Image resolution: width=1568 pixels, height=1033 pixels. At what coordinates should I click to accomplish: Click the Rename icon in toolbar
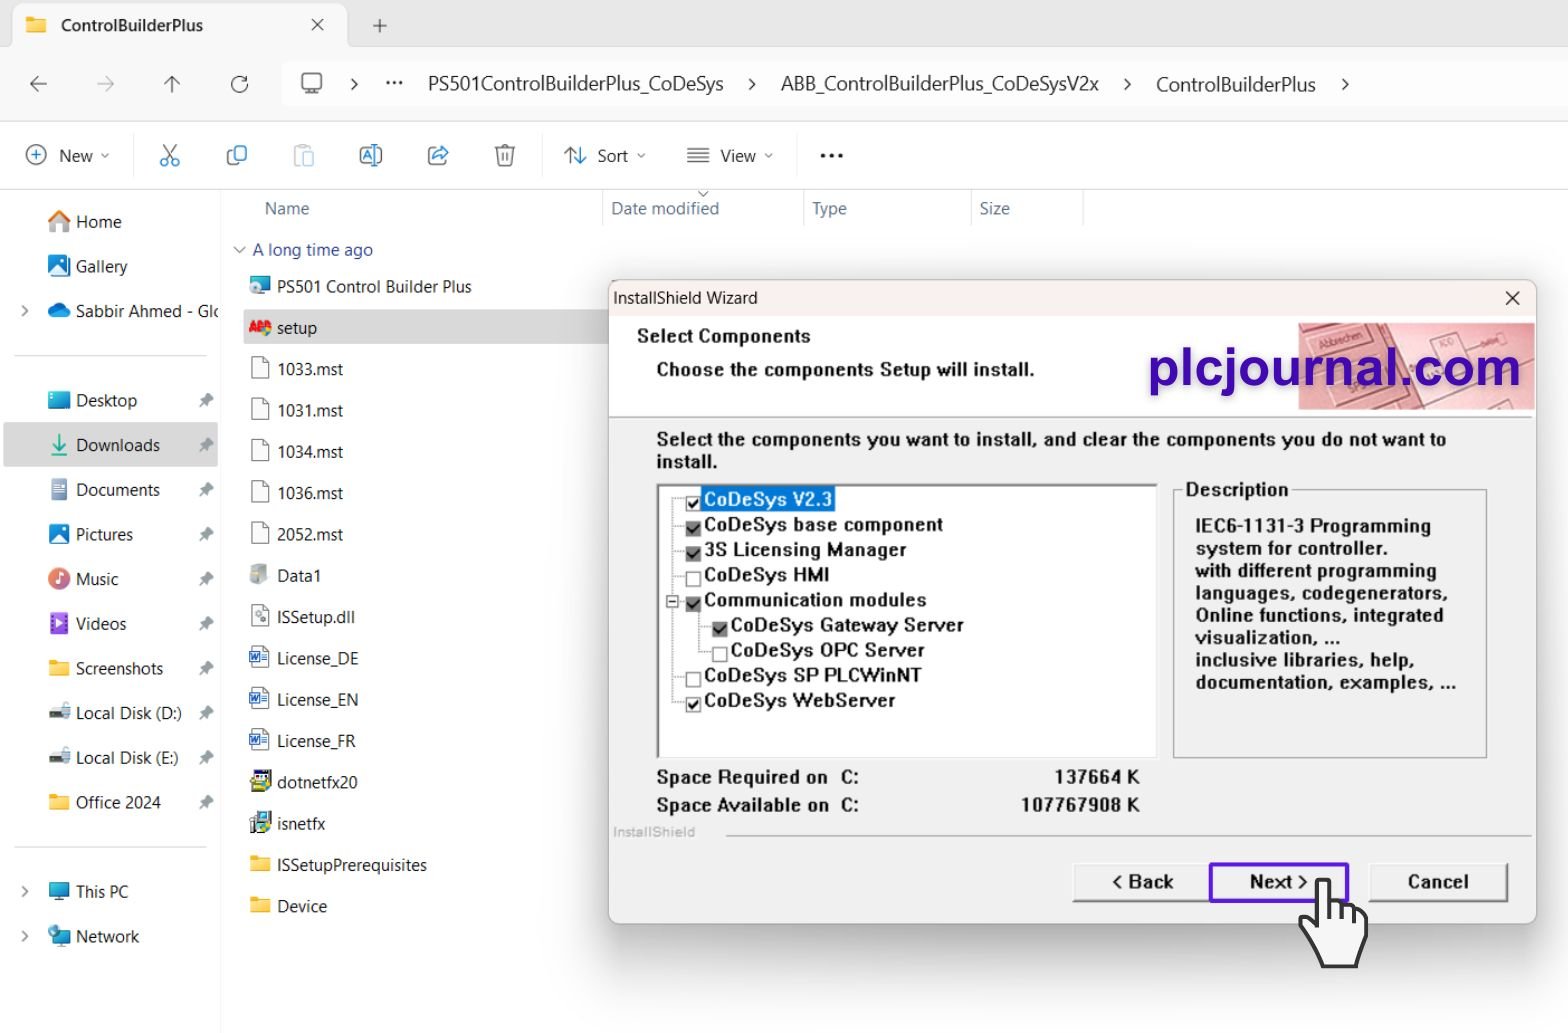coord(370,155)
